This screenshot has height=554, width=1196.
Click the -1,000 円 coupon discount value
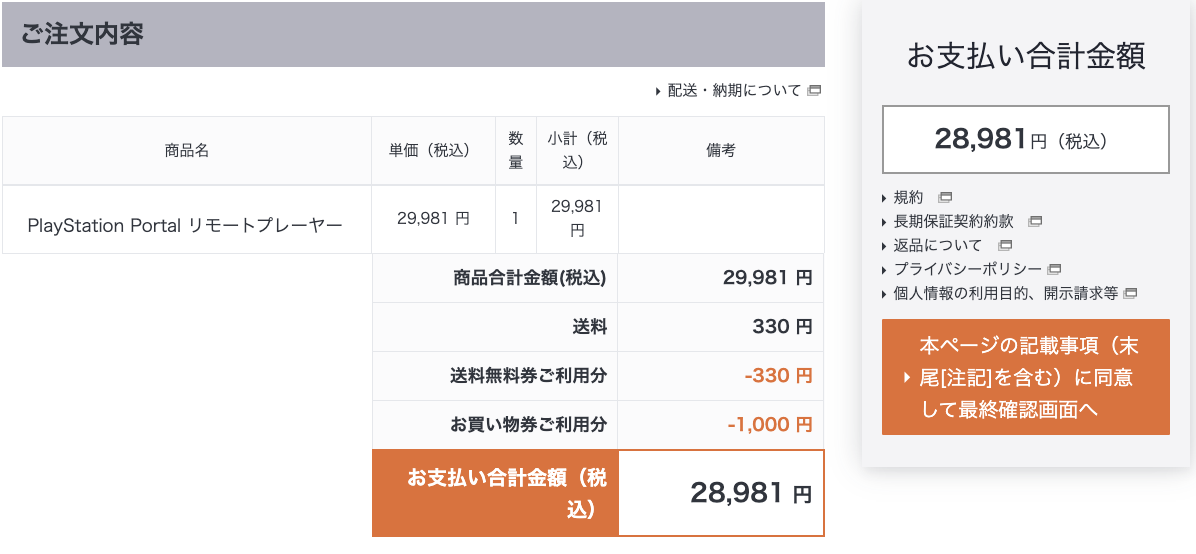[x=770, y=425]
